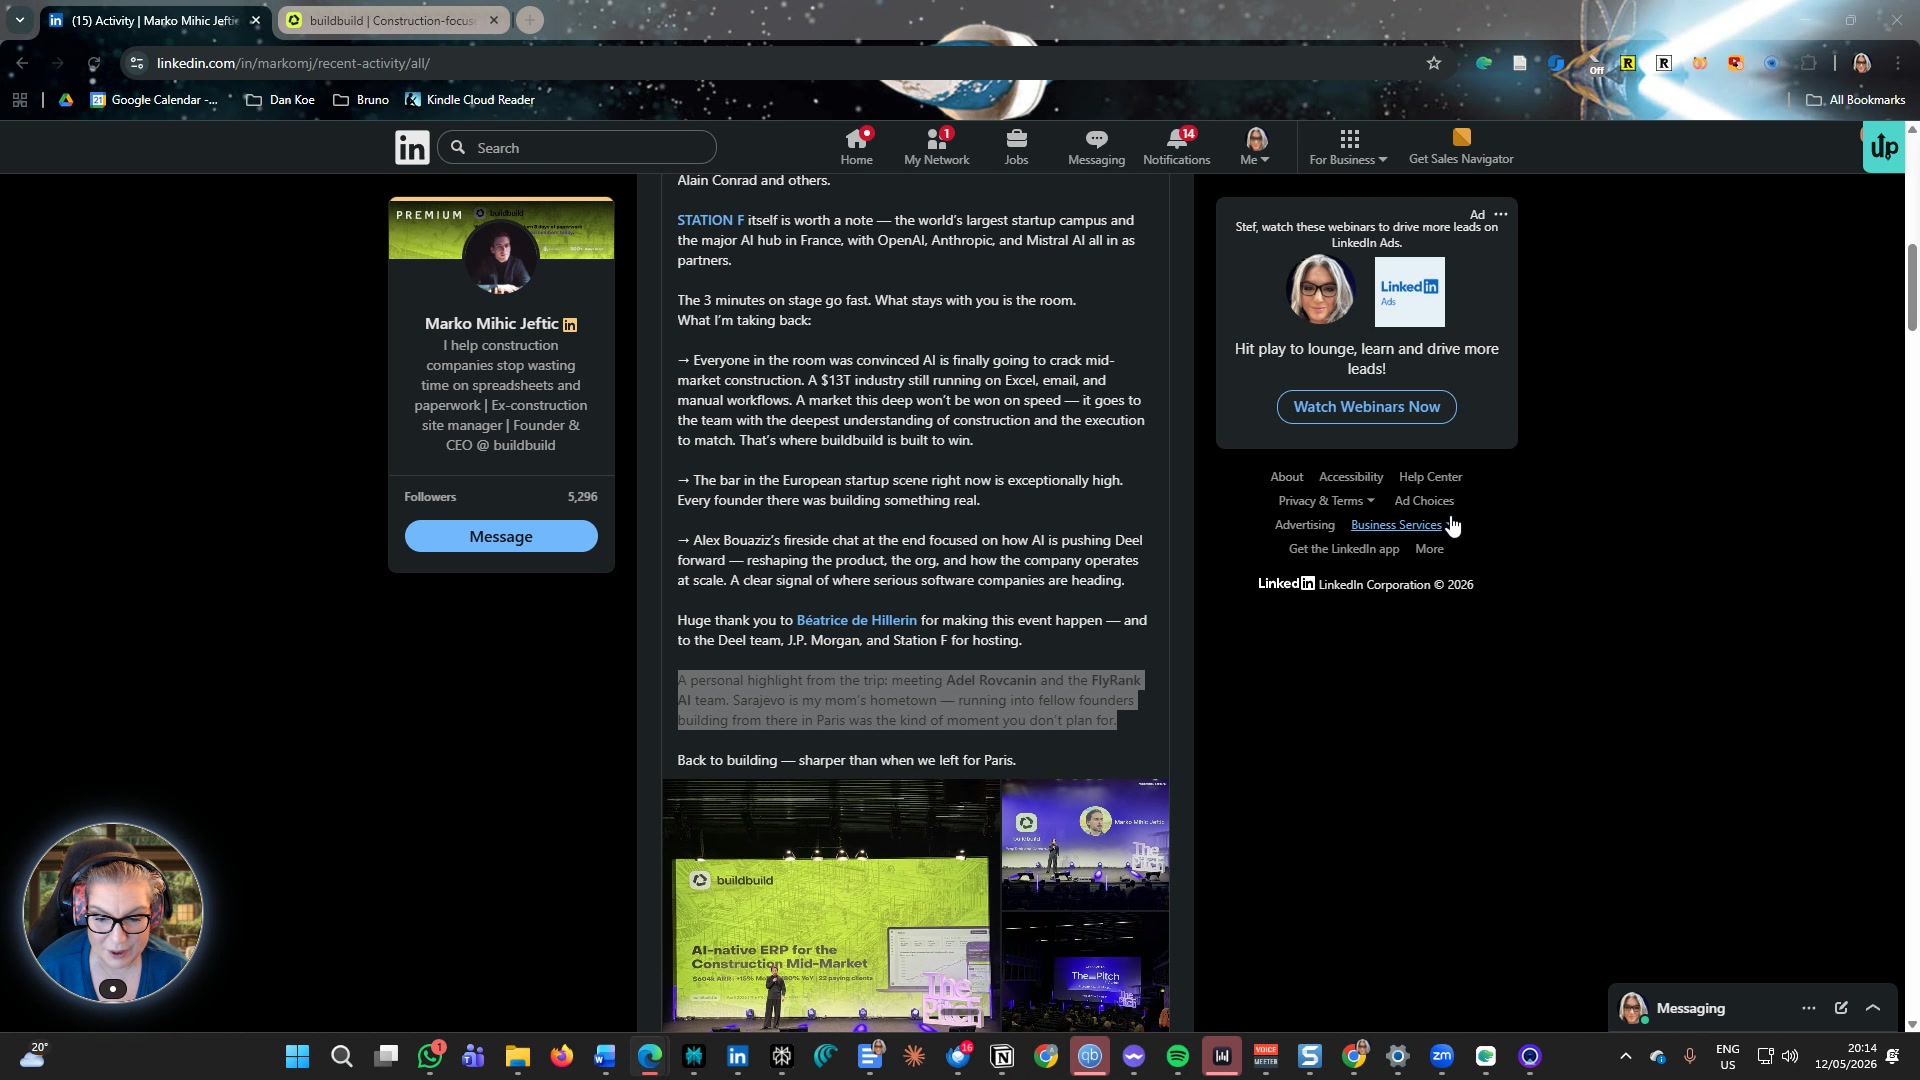Screen dimensions: 1920x1080
Task: Open Kindle Cloud Reader bookmark
Action: point(470,100)
